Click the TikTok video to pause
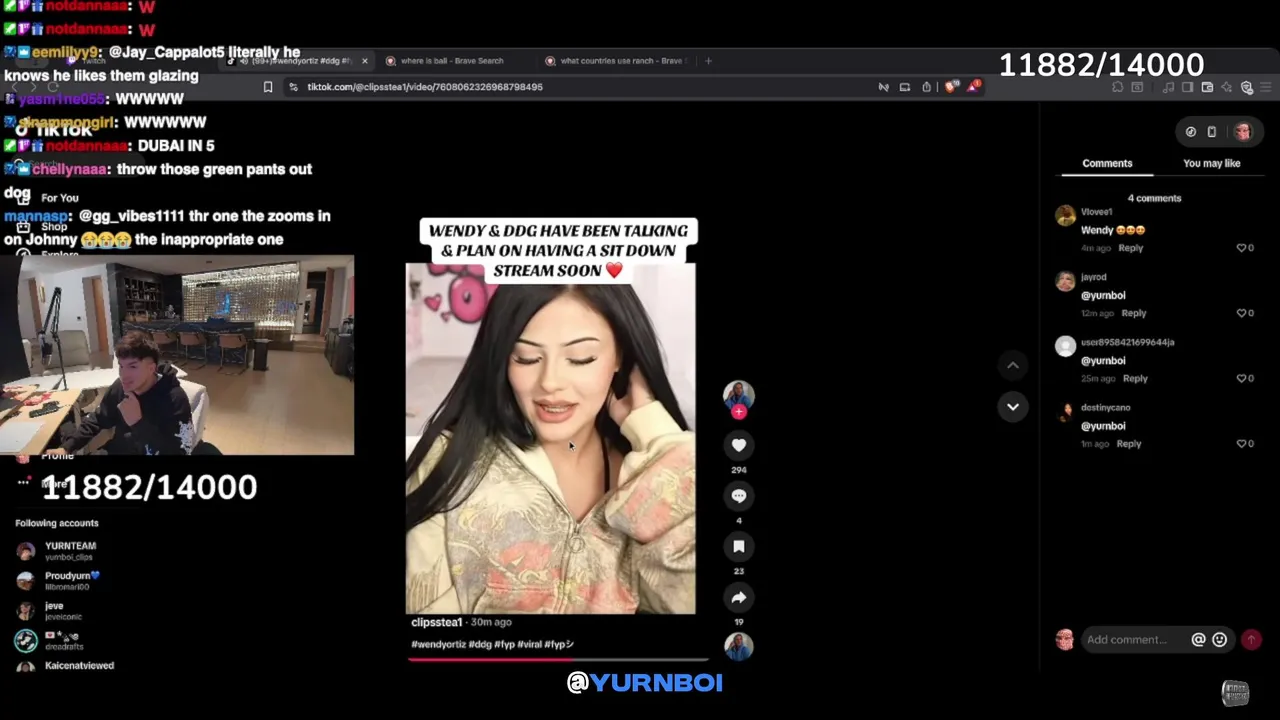The width and height of the screenshot is (1280, 720). [x=550, y=440]
